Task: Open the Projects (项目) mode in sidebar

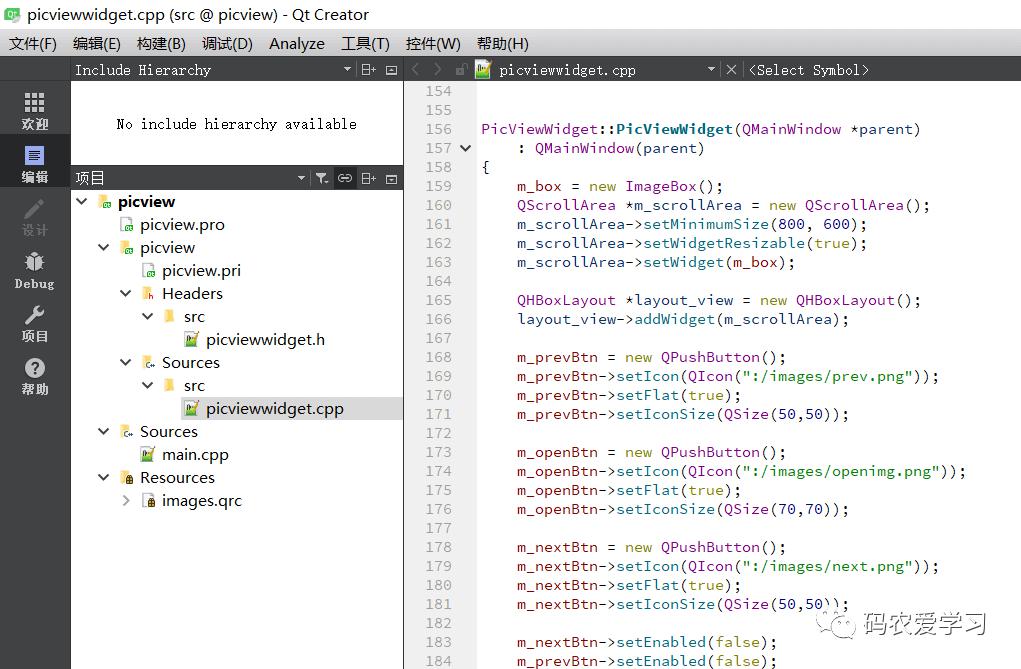Action: (35, 324)
